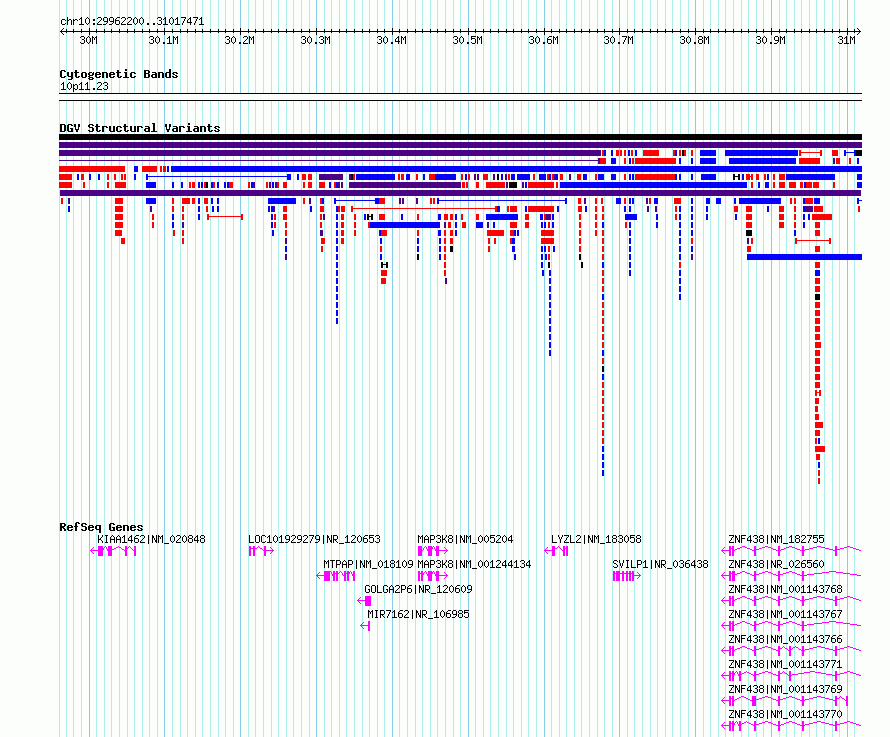Click the 30.3M ruler tick label
890x737 pixels.
coord(316,40)
